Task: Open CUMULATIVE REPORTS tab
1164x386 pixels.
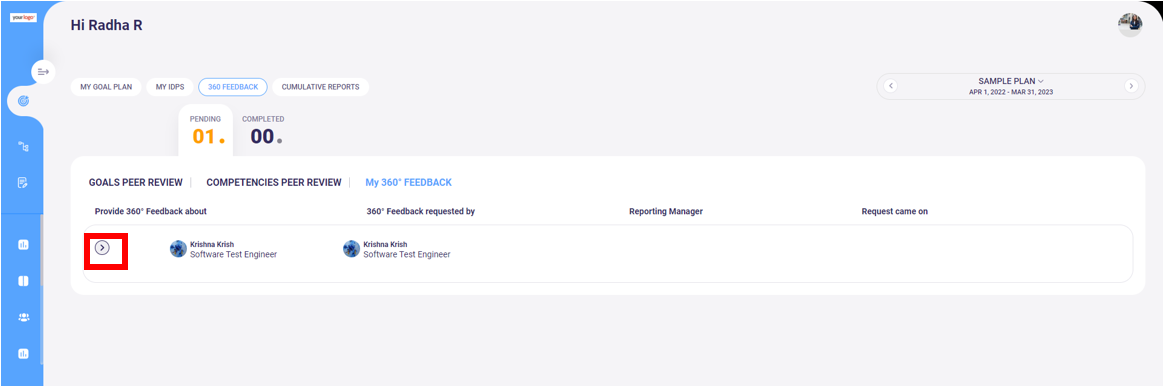Action: point(321,87)
